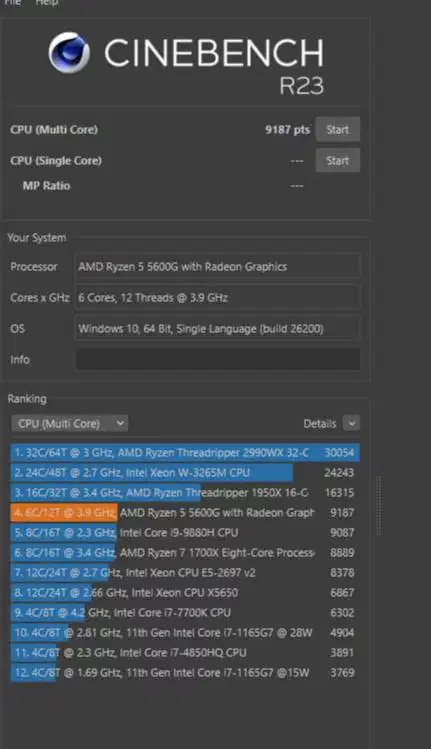431x749 pixels.
Task: Click the Details label in Ranking
Action: pos(320,424)
